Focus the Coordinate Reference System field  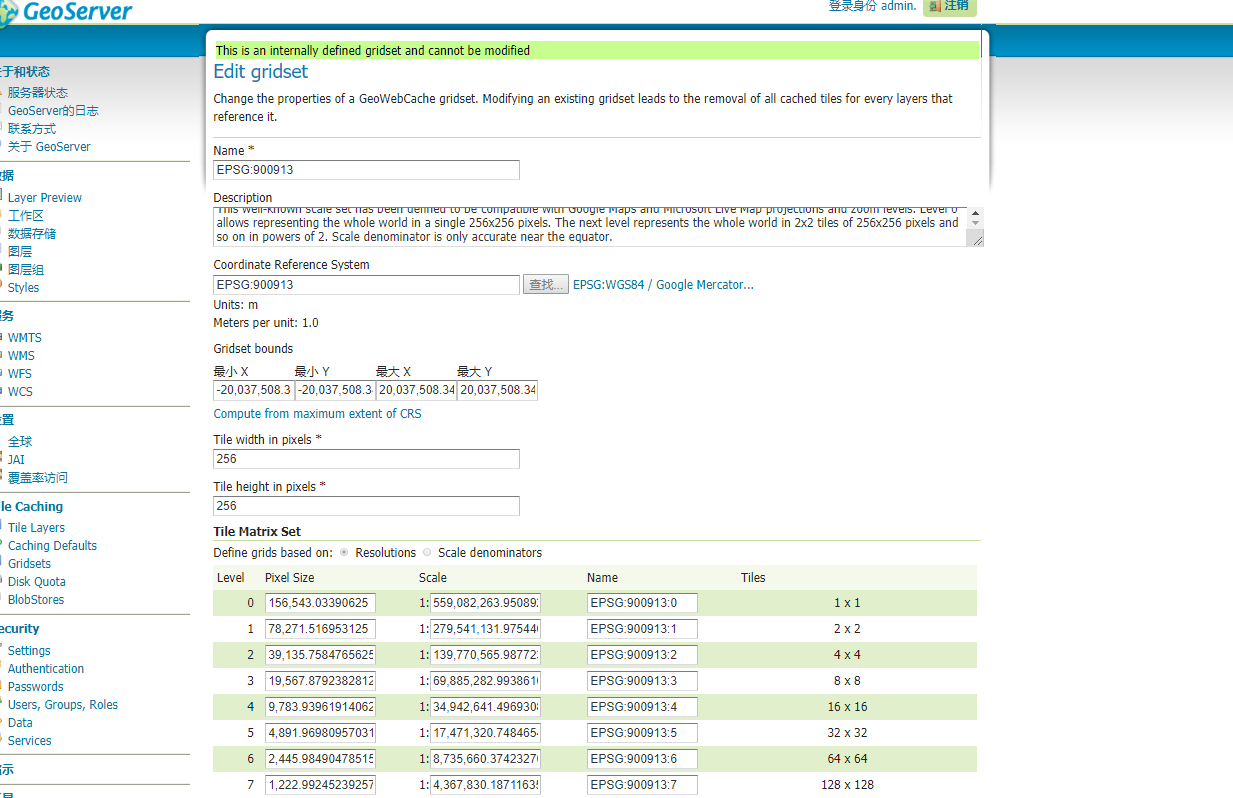click(x=366, y=285)
